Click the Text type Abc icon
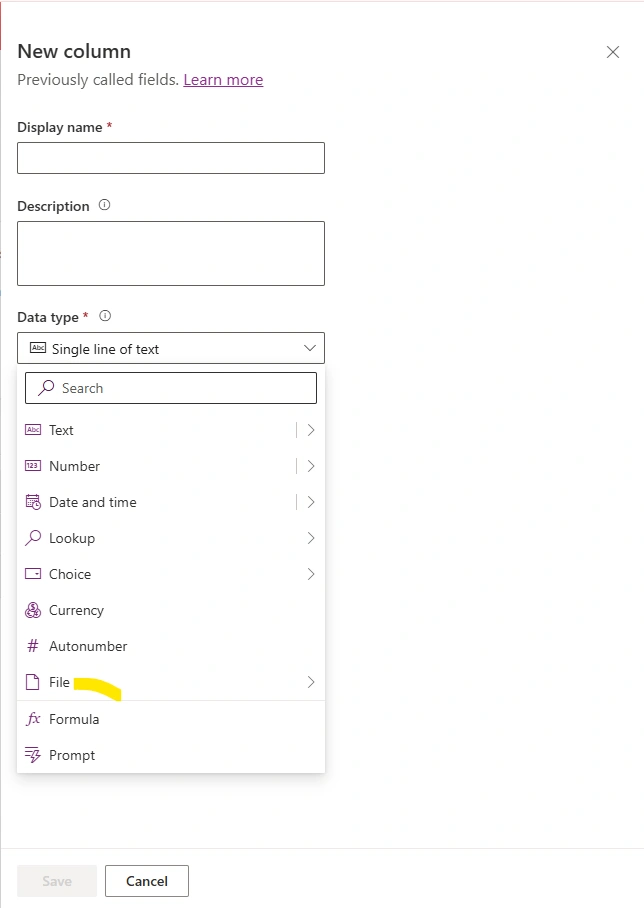The height and width of the screenshot is (908, 644). coord(33,430)
